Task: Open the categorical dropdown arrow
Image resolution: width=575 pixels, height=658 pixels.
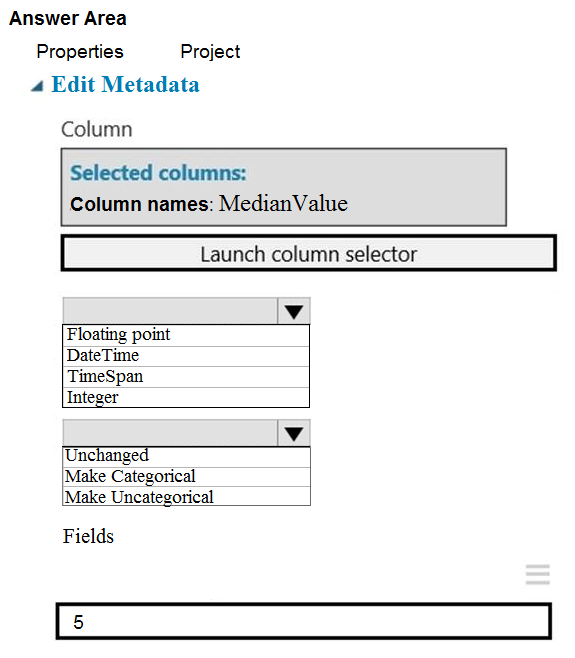Action: 294,433
